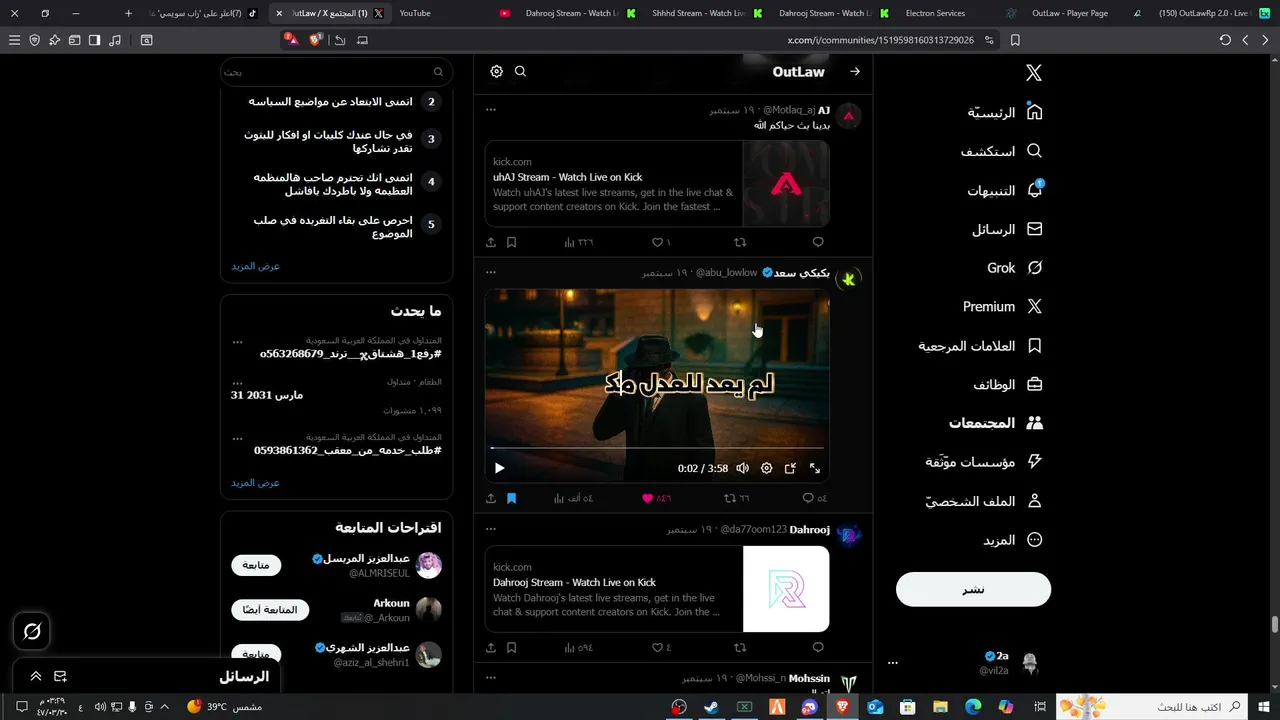
Task: Enter fullscreen on the video
Action: coord(815,468)
